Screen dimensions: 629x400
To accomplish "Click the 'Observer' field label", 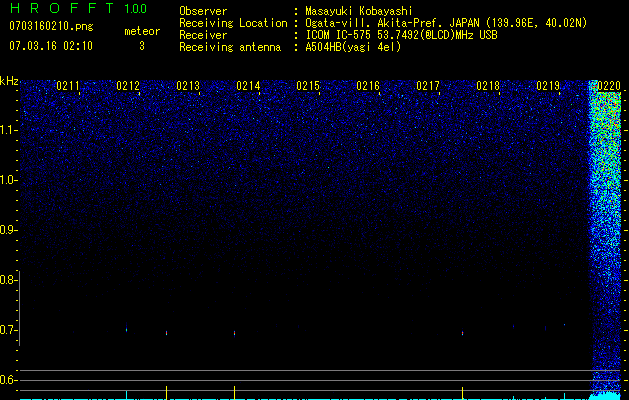I will 203,11.
